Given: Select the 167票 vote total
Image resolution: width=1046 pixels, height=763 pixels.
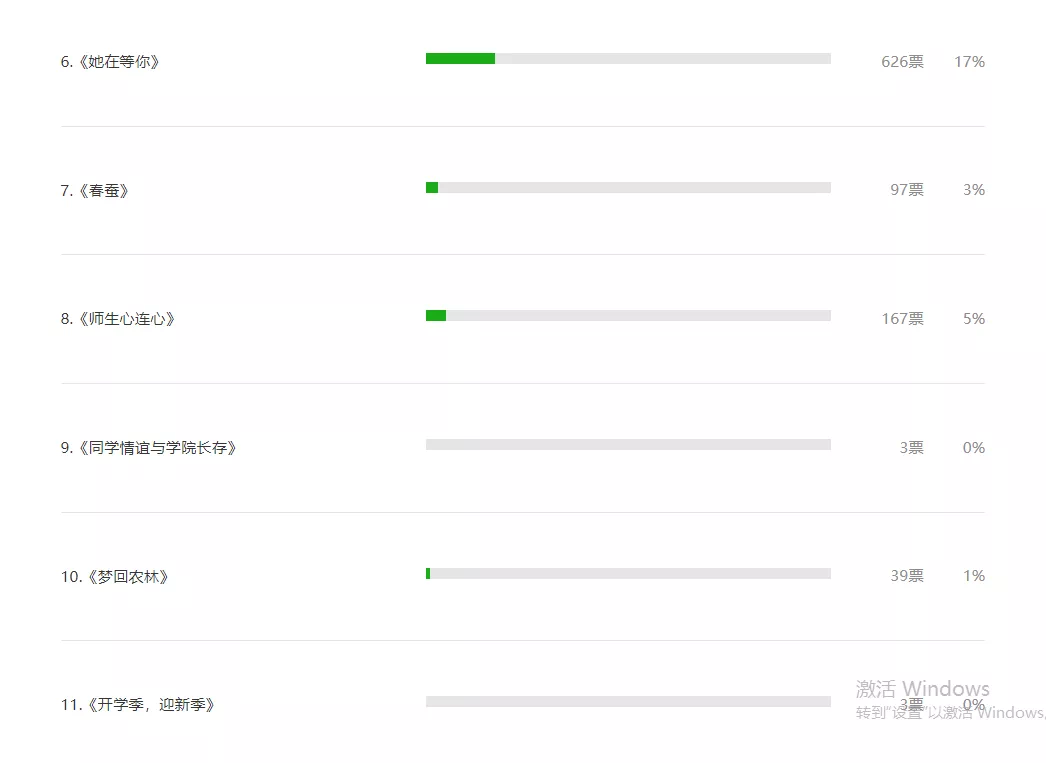Looking at the screenshot, I should tap(902, 319).
